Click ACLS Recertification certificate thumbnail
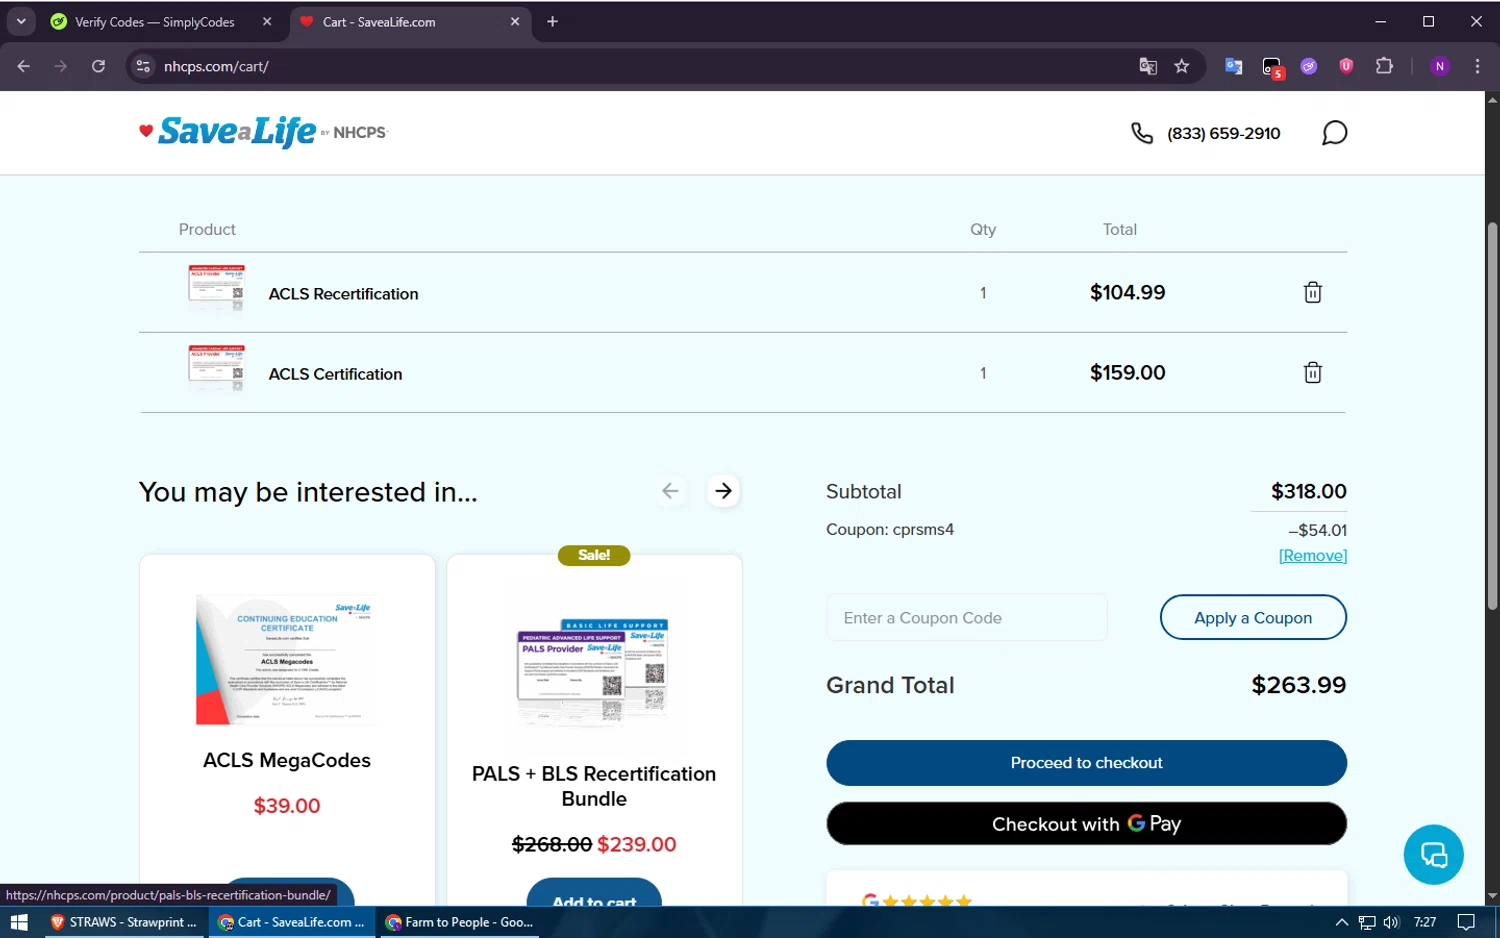1500x938 pixels. point(216,288)
